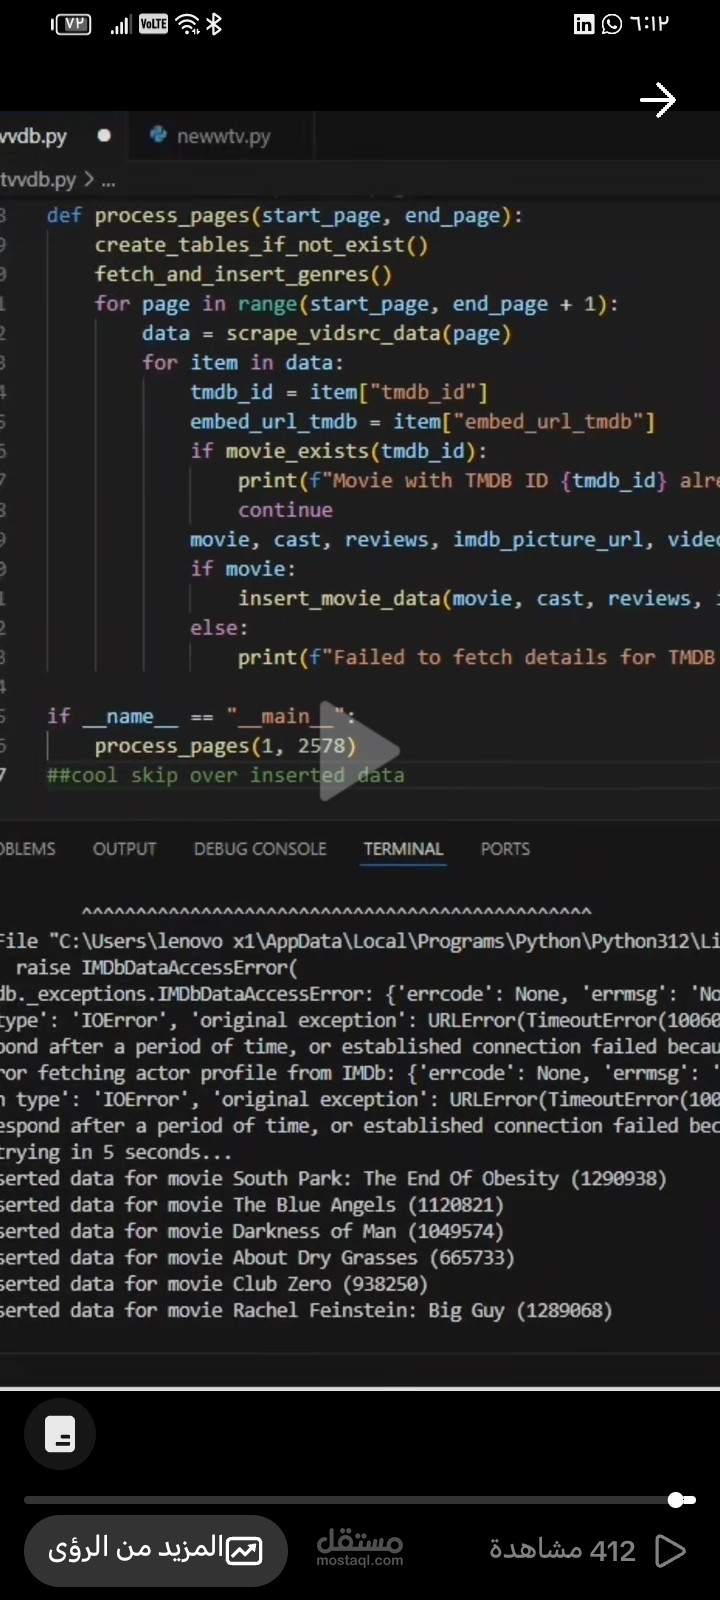This screenshot has height=1600, width=720.
Task: Tap the 412 views count
Action: (562, 1550)
